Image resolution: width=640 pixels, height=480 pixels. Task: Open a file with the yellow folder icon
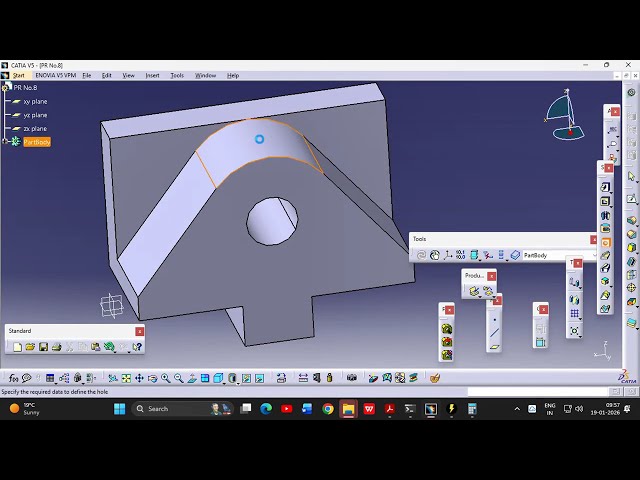30,347
